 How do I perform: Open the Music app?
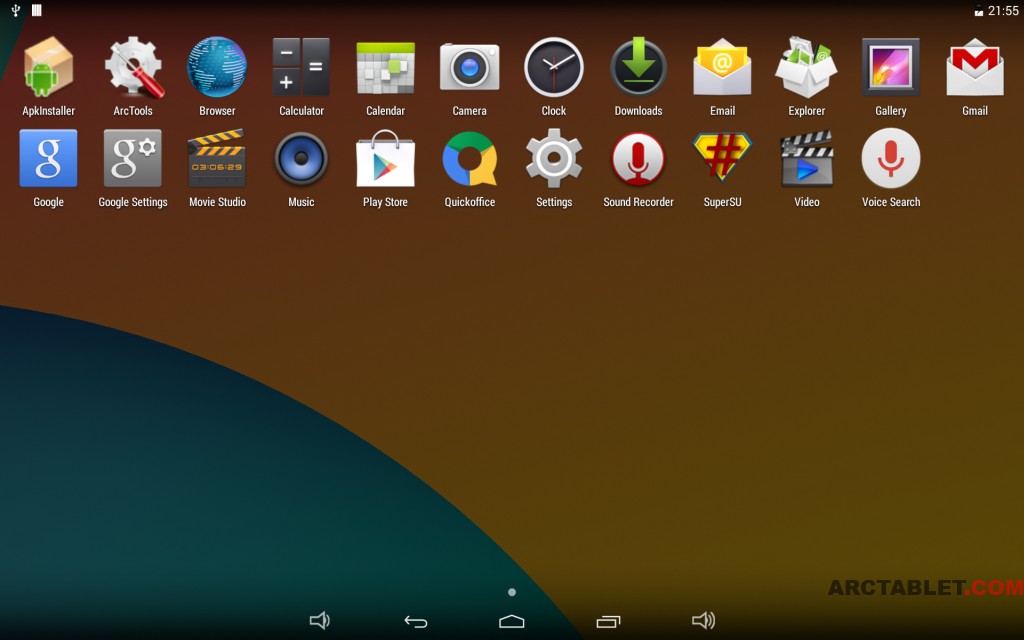(x=301, y=159)
